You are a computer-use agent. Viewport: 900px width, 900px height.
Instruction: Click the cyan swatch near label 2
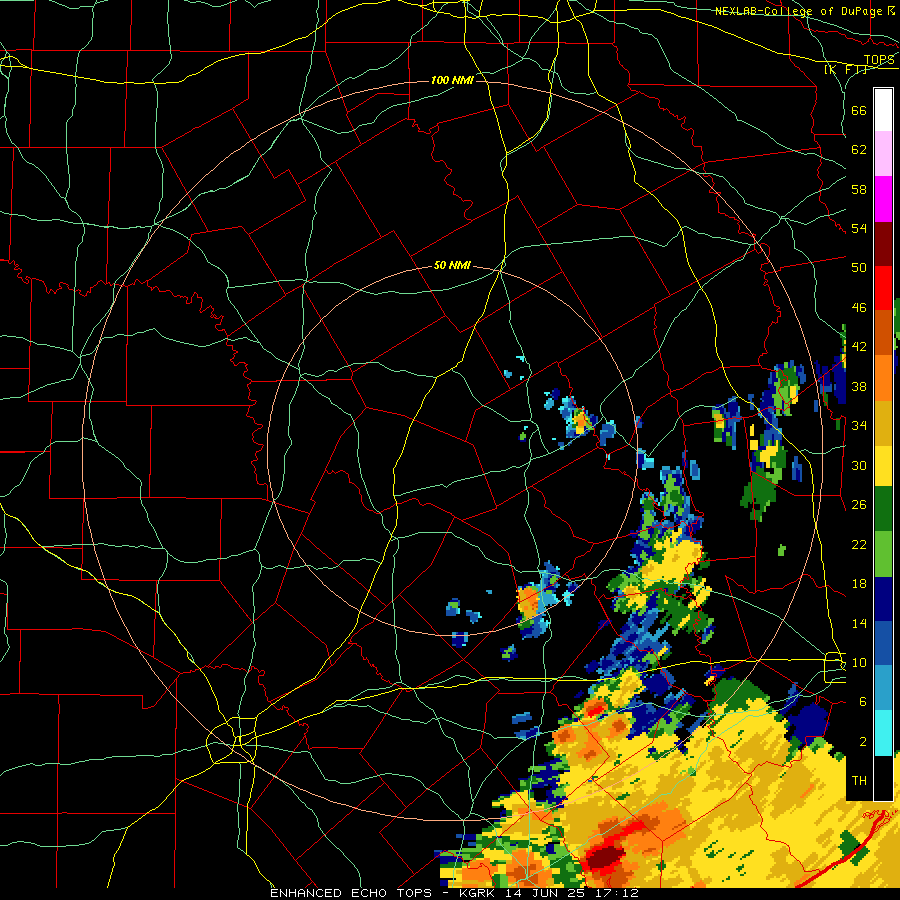(x=883, y=733)
